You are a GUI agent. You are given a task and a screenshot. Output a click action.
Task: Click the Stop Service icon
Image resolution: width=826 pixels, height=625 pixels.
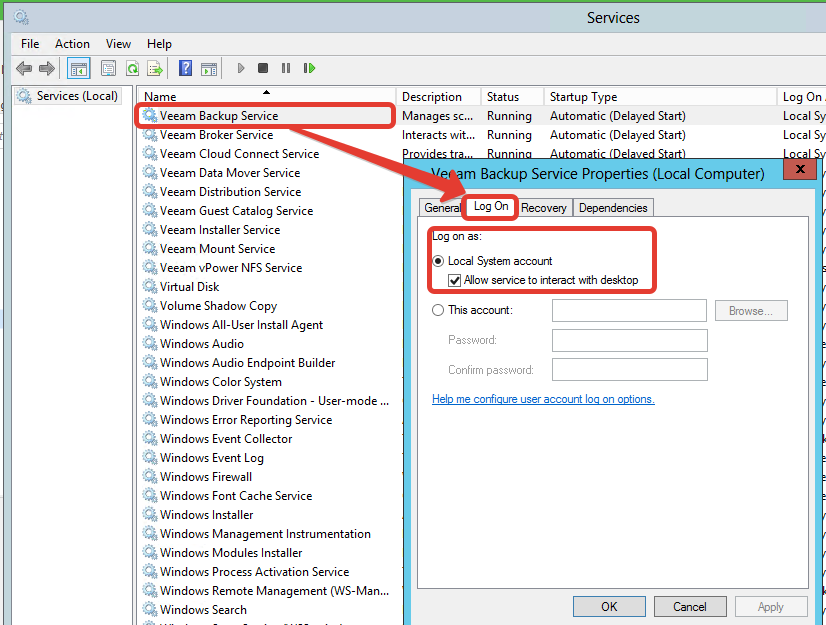[x=263, y=68]
